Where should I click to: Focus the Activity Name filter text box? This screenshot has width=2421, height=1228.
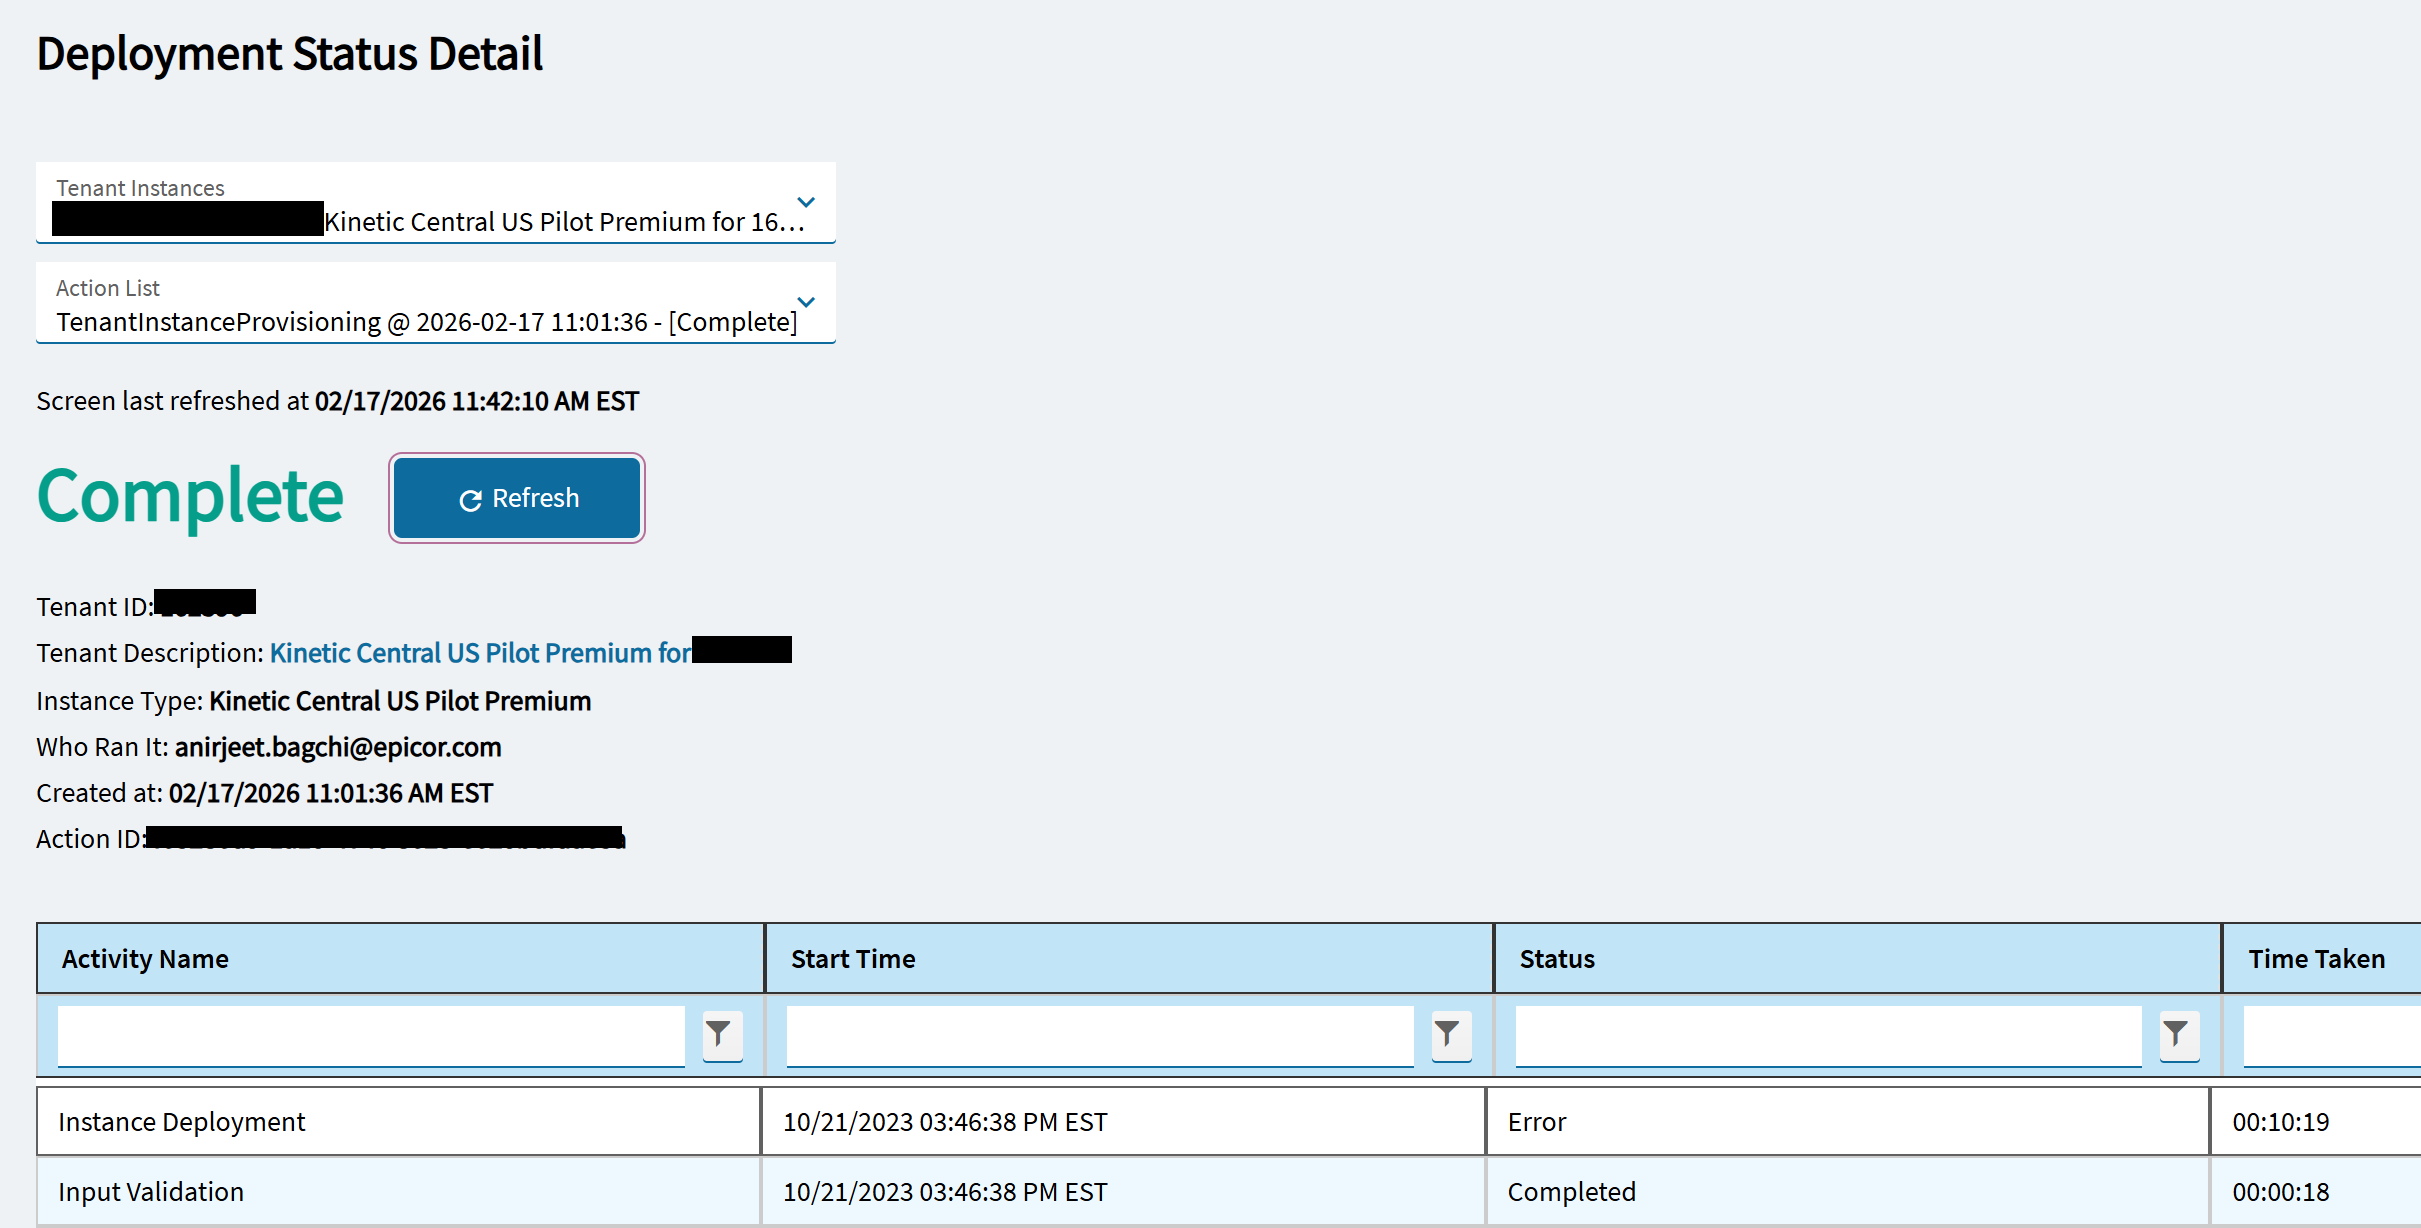pyautogui.click(x=371, y=1035)
